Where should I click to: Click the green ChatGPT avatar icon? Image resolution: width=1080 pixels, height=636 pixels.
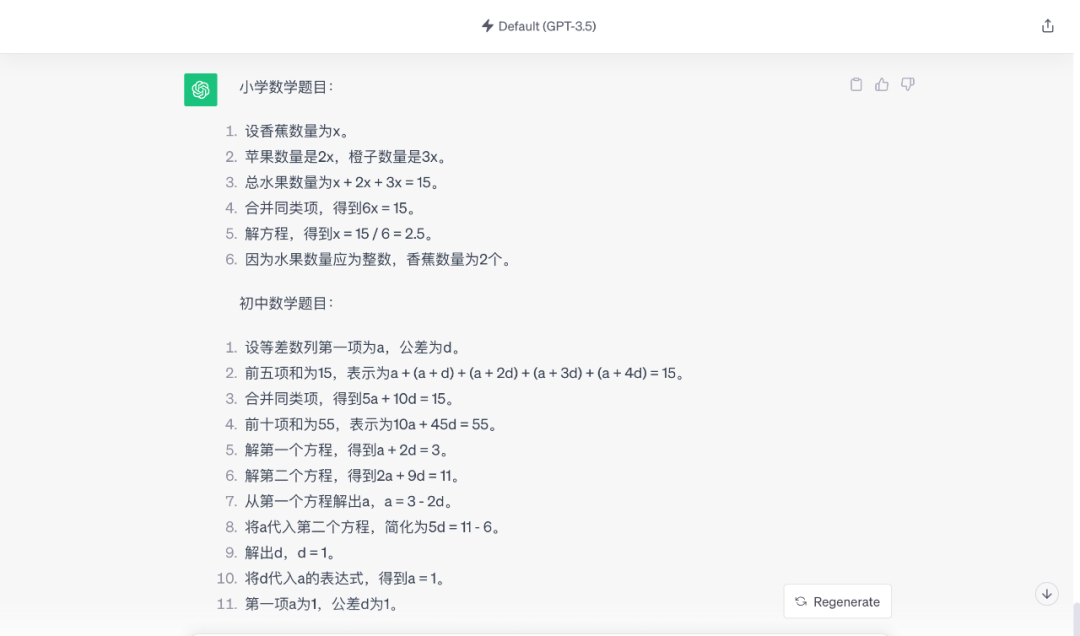pos(200,89)
